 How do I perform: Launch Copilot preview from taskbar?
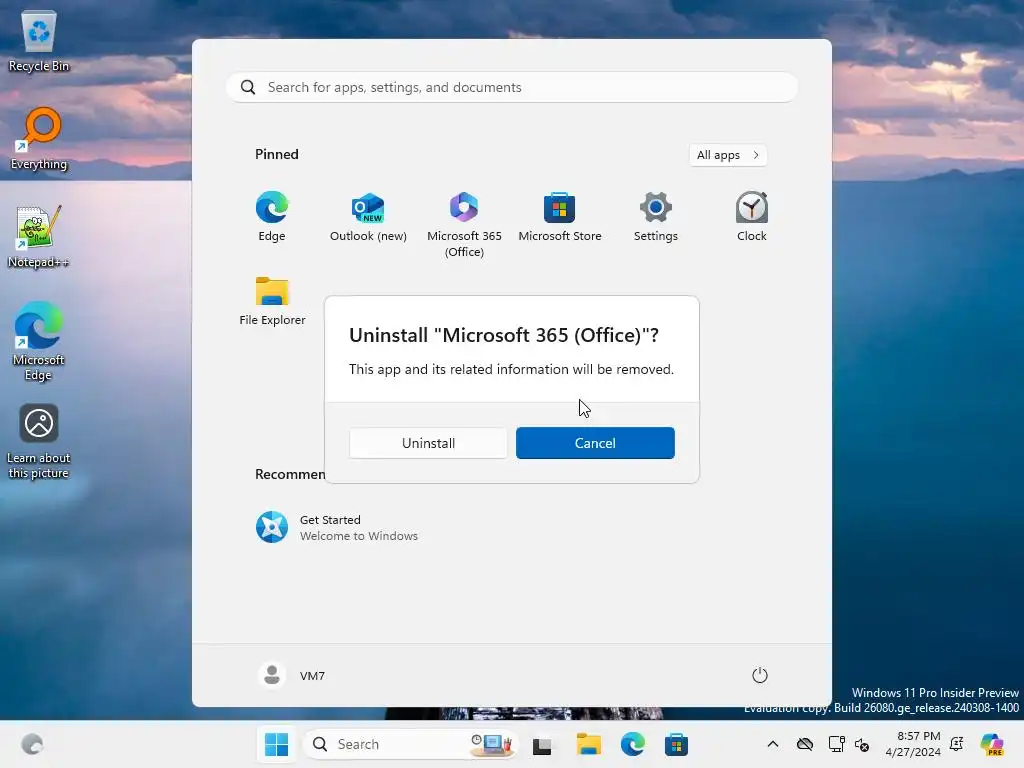[992, 744]
